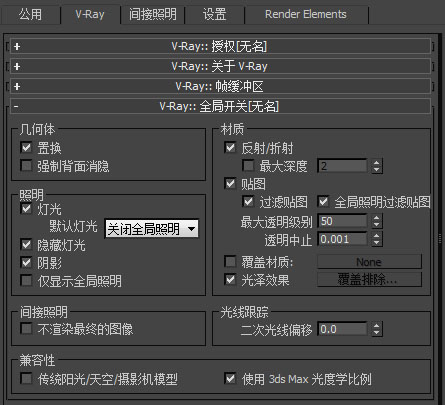This screenshot has width=445, height=405.
Task: Switch to Render Elements tab
Action: pyautogui.click(x=306, y=15)
